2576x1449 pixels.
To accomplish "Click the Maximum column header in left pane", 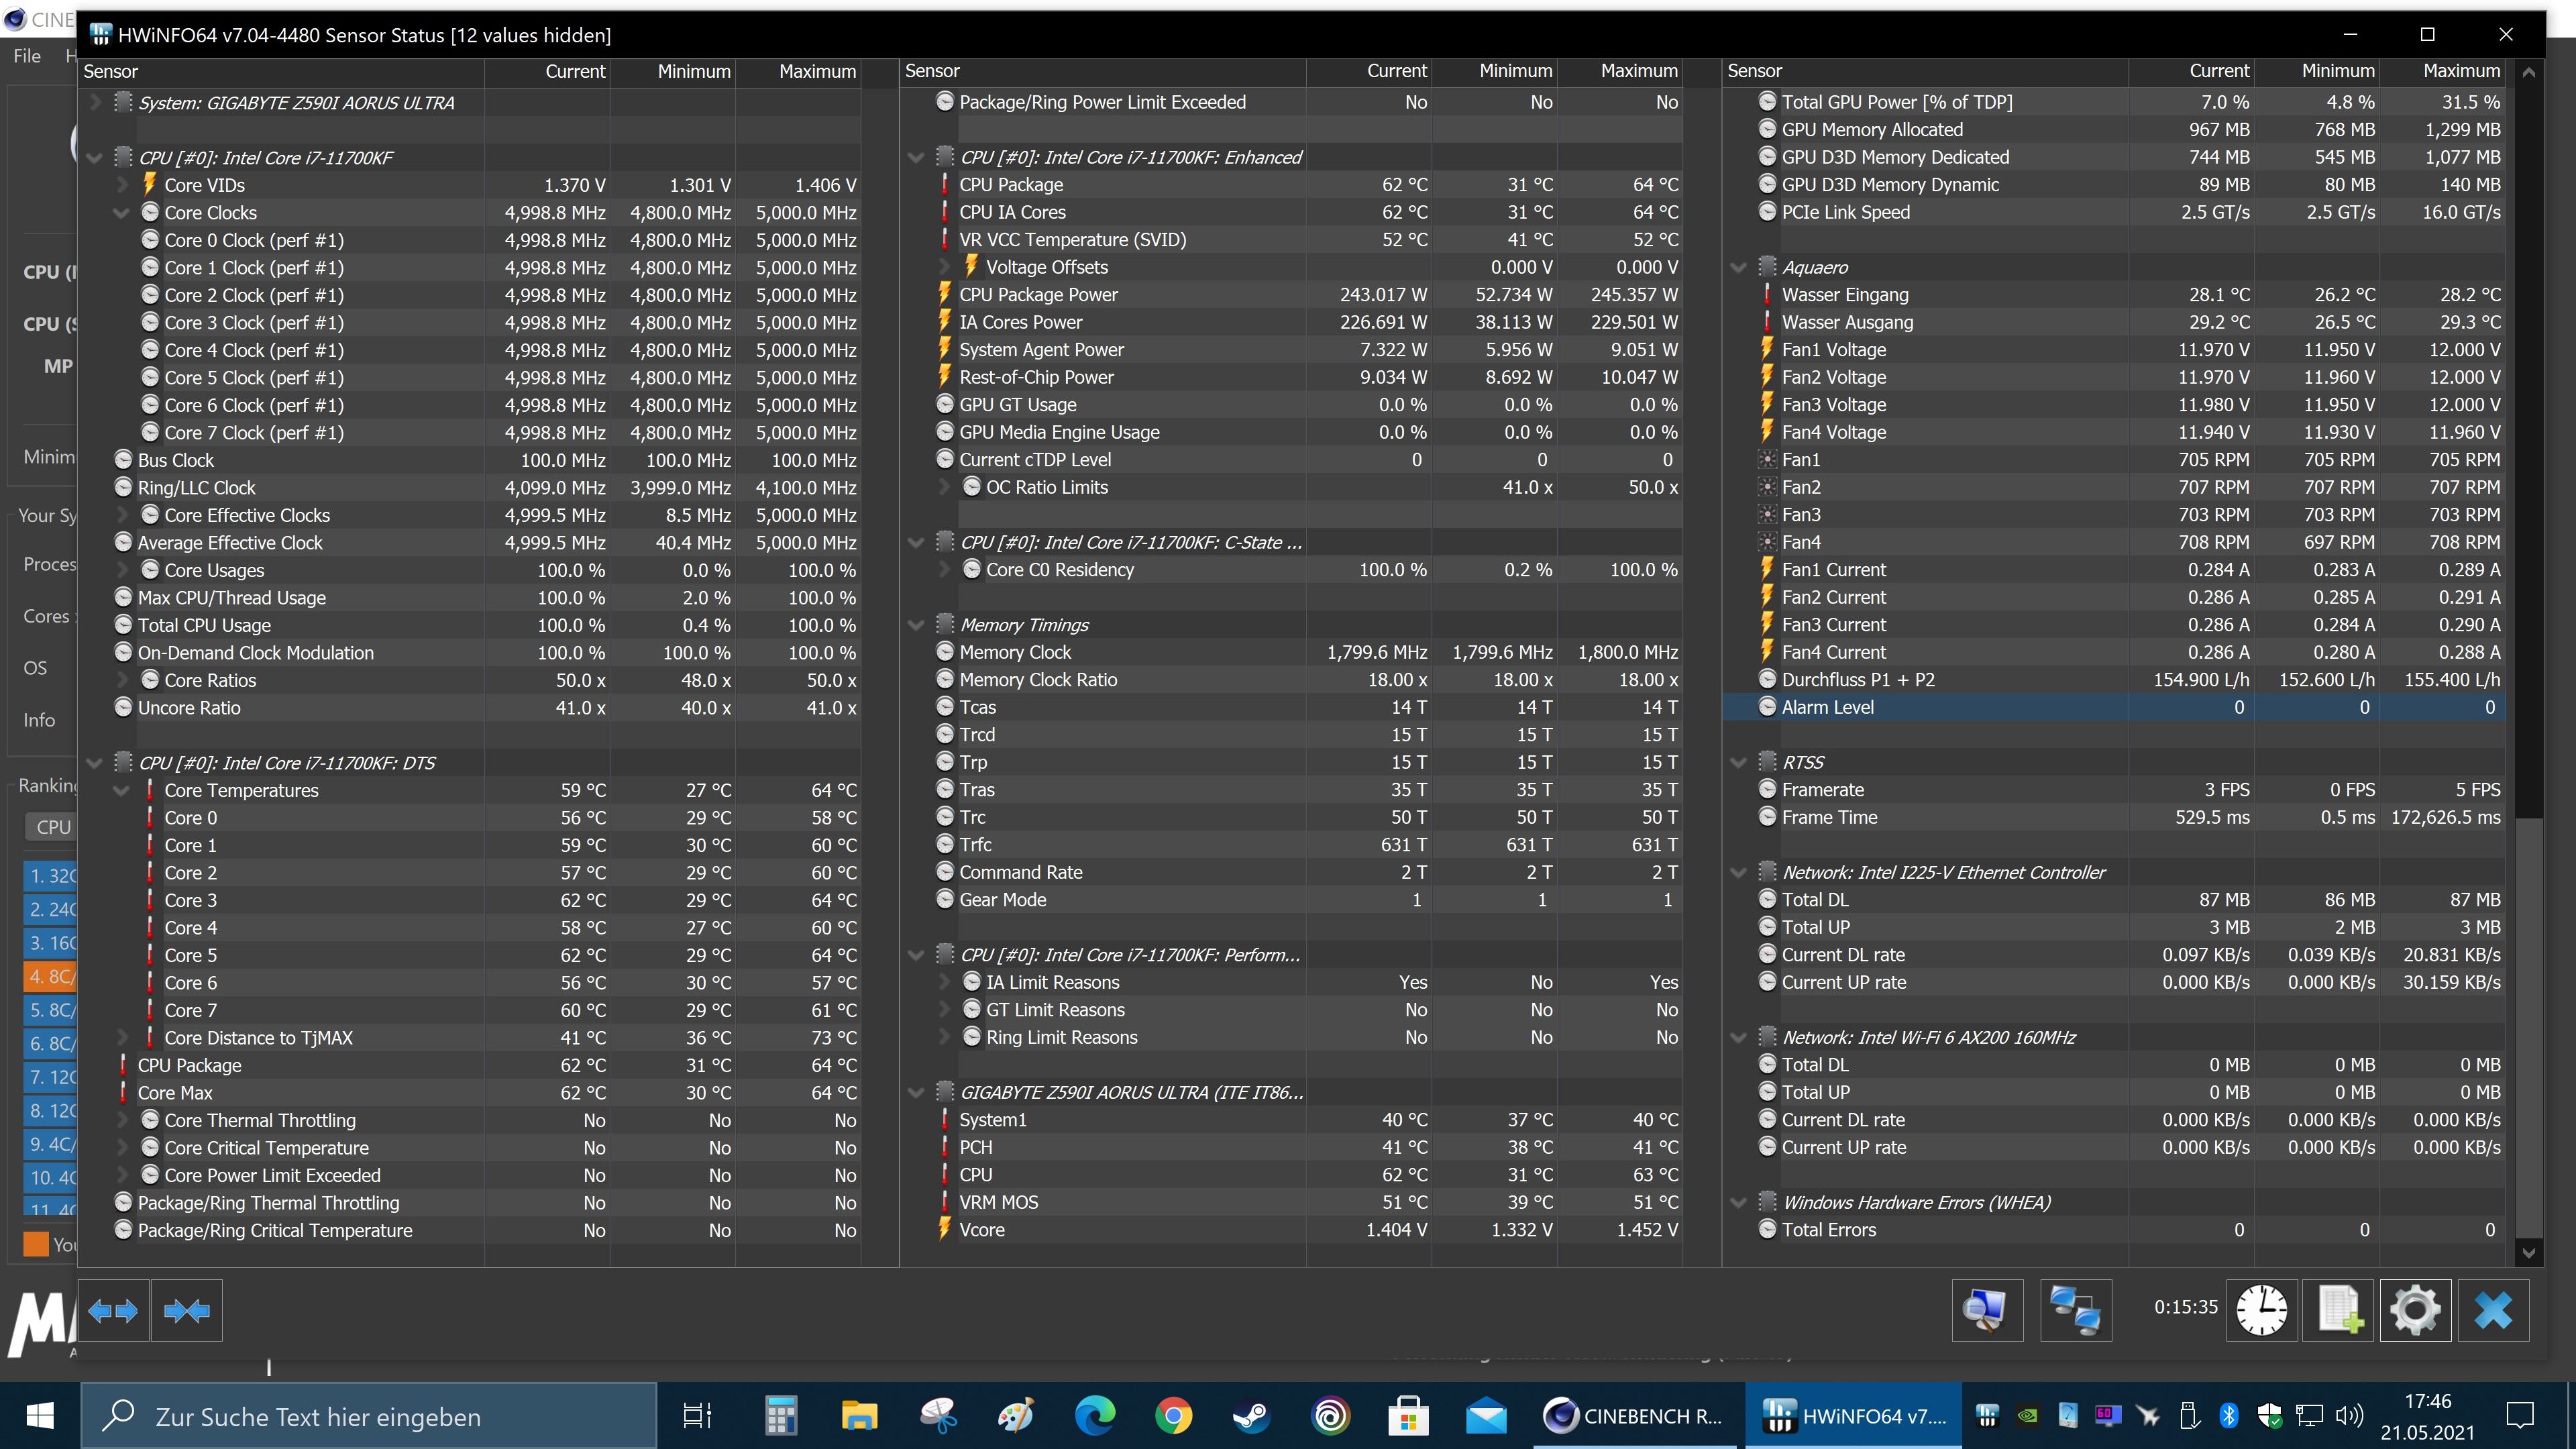I will [x=816, y=71].
